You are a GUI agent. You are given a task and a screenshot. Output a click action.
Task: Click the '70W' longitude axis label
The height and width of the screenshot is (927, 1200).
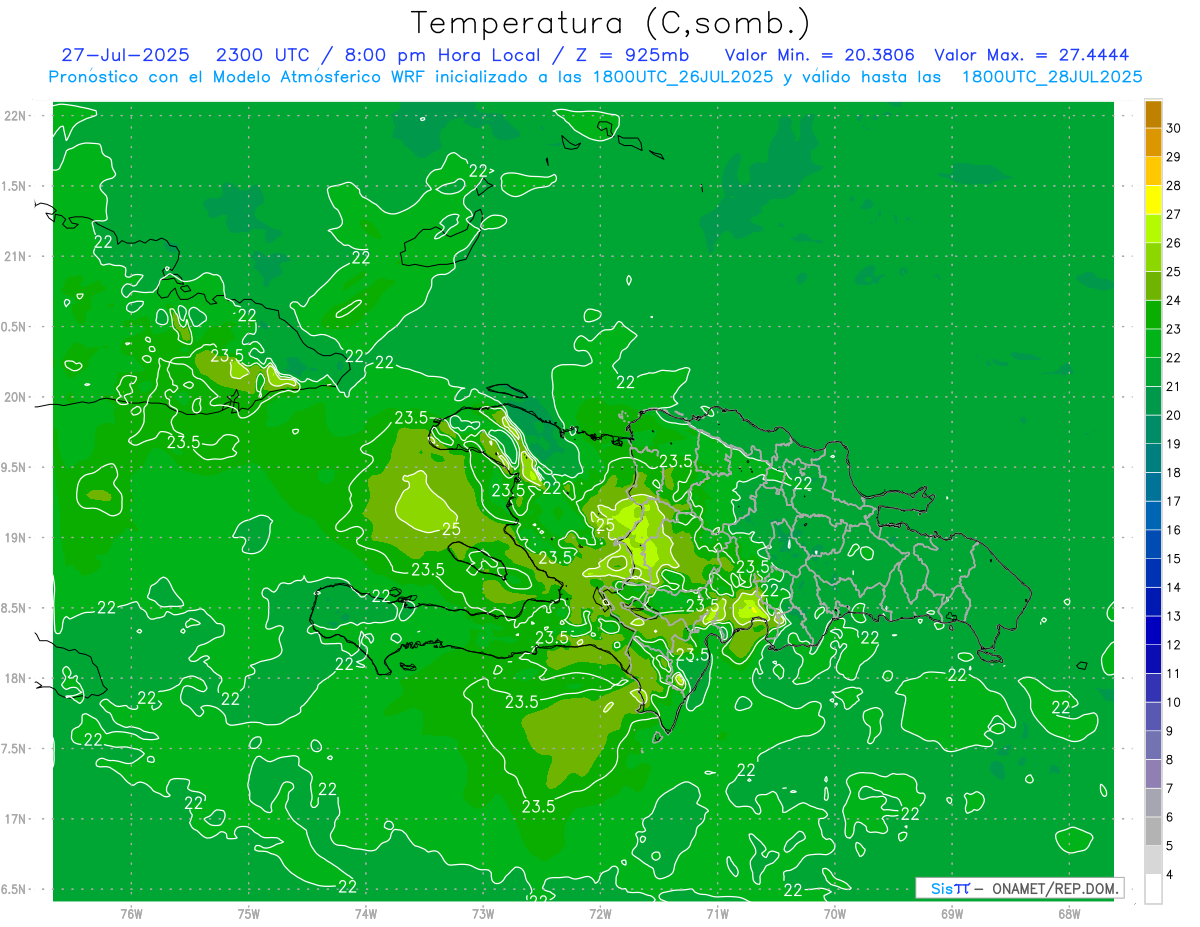(x=835, y=914)
